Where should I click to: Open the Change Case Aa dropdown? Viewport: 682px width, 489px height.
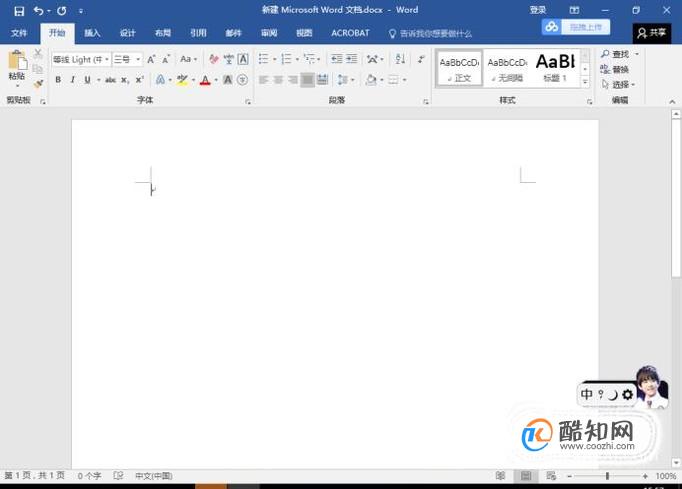(189, 59)
